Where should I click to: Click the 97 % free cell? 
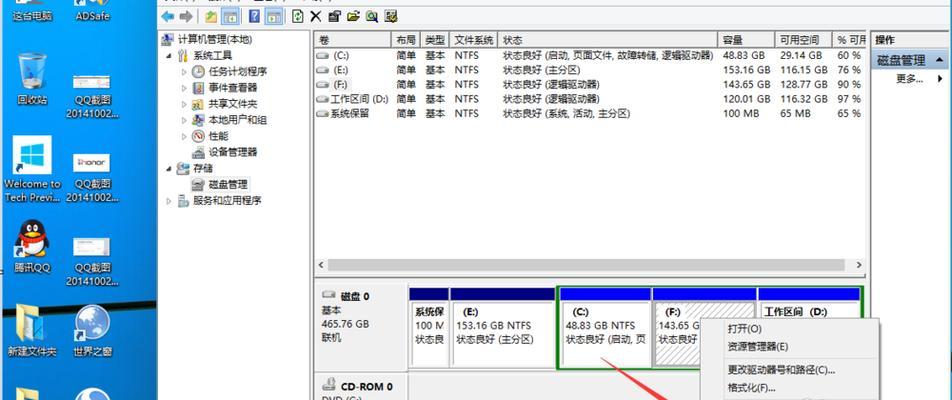[849, 99]
